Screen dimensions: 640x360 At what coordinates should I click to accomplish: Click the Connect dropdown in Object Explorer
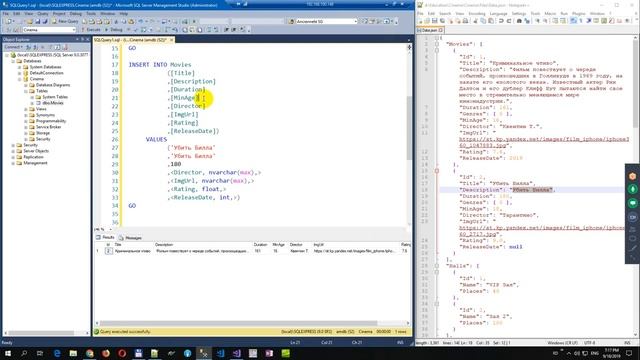click(x=13, y=47)
